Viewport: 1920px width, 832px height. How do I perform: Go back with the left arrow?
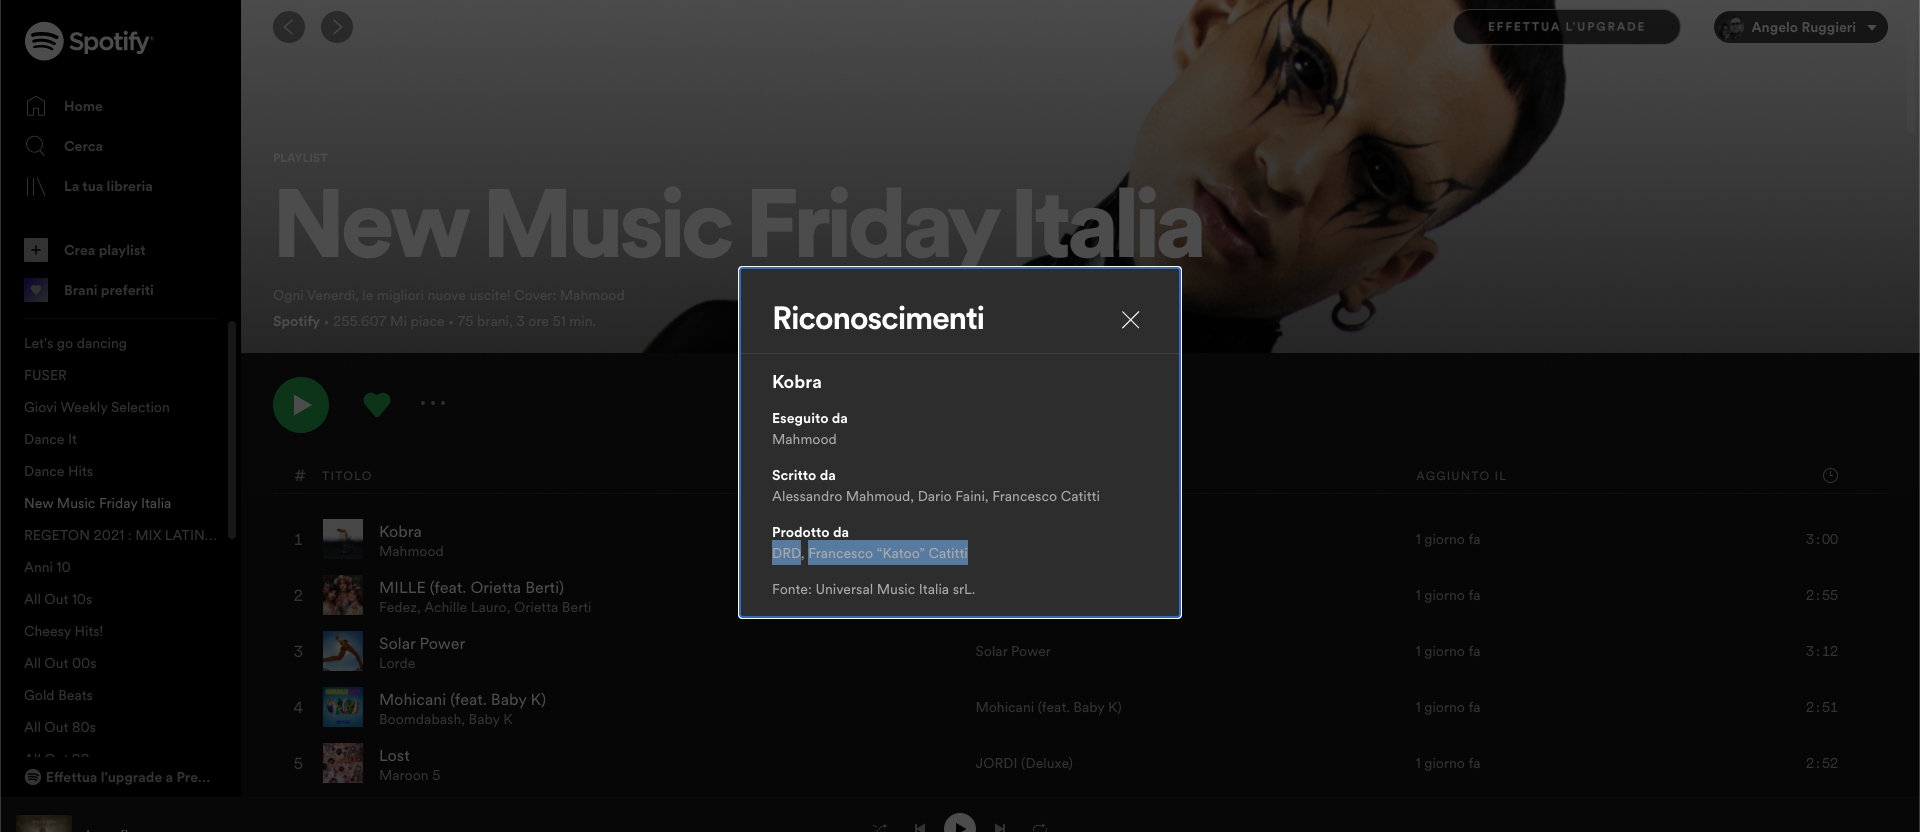point(289,27)
